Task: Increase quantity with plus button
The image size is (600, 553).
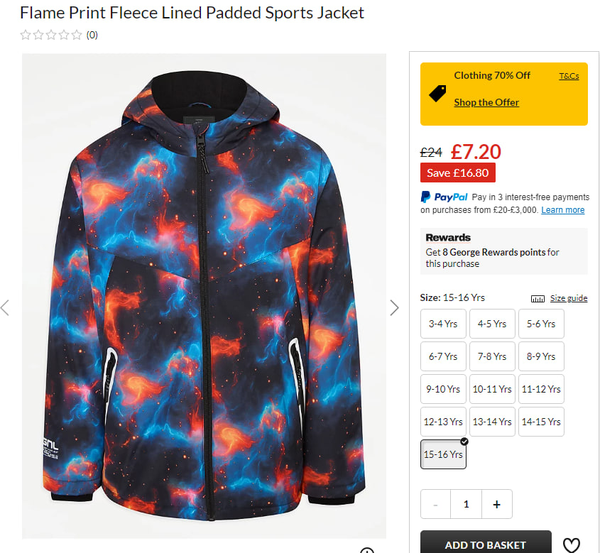Action: pyautogui.click(x=497, y=504)
